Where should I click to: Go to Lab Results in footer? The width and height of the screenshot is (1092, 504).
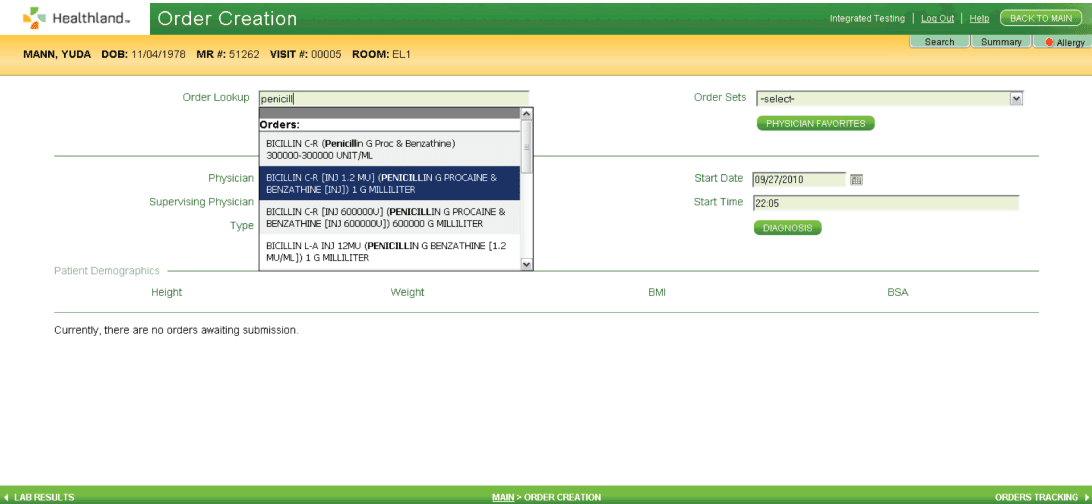tap(40, 497)
